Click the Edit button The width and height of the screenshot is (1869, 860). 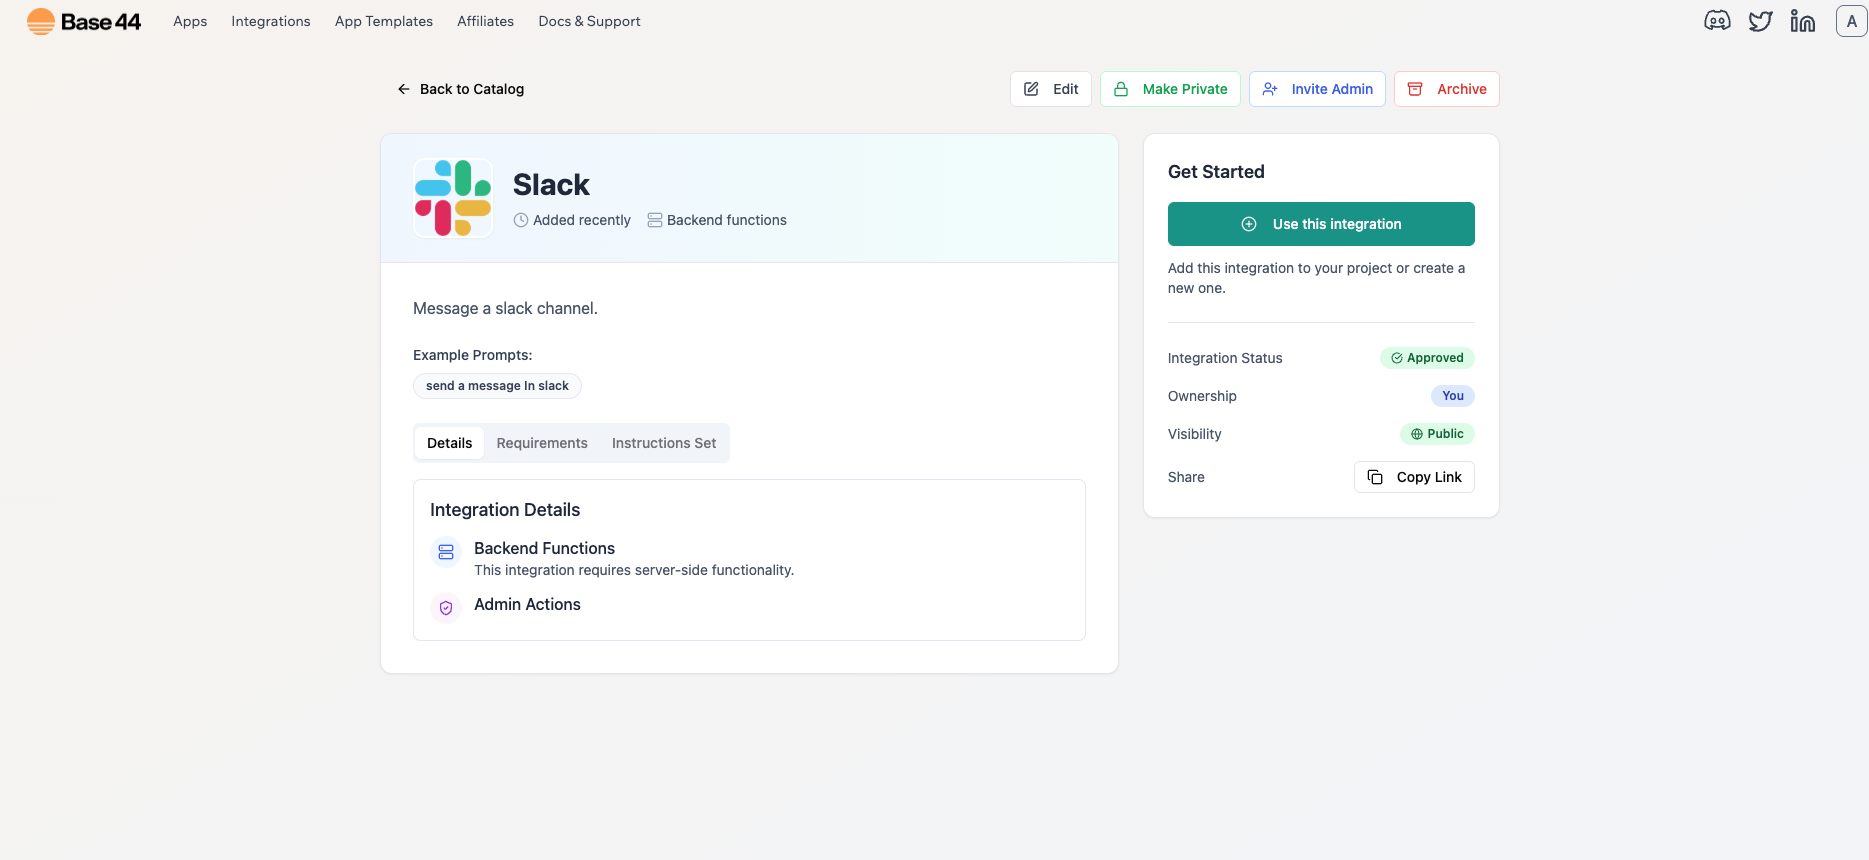click(1051, 89)
